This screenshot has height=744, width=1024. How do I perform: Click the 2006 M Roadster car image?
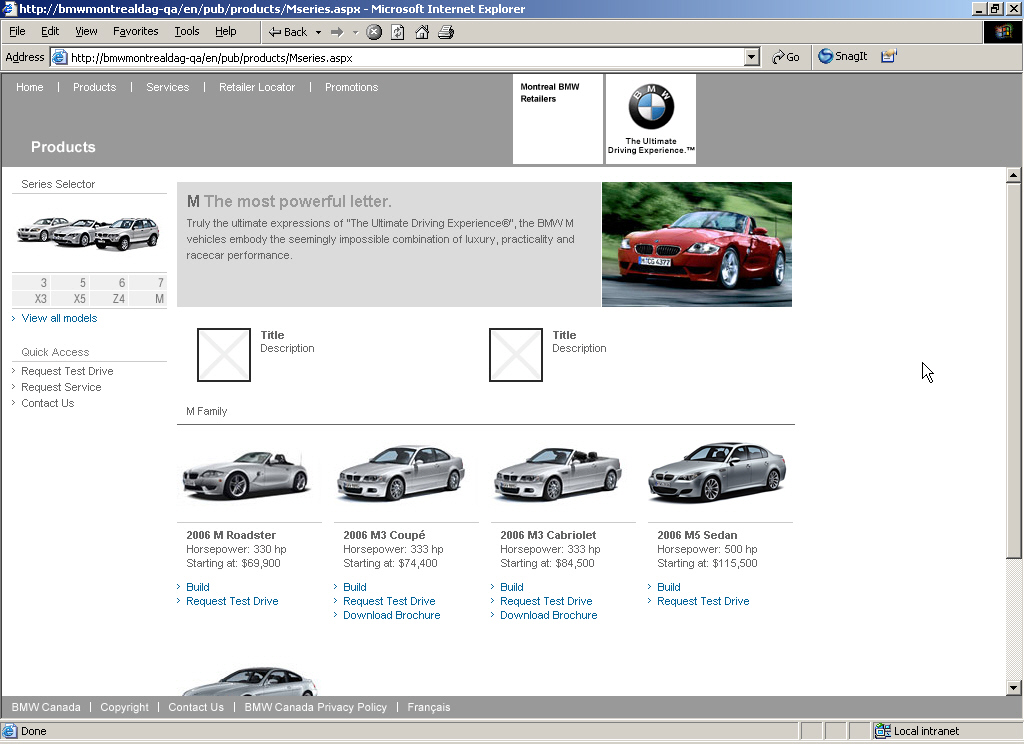point(246,474)
